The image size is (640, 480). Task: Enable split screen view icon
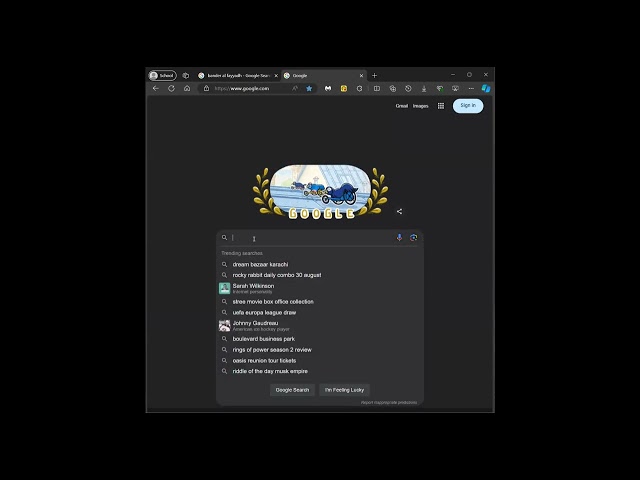377,89
